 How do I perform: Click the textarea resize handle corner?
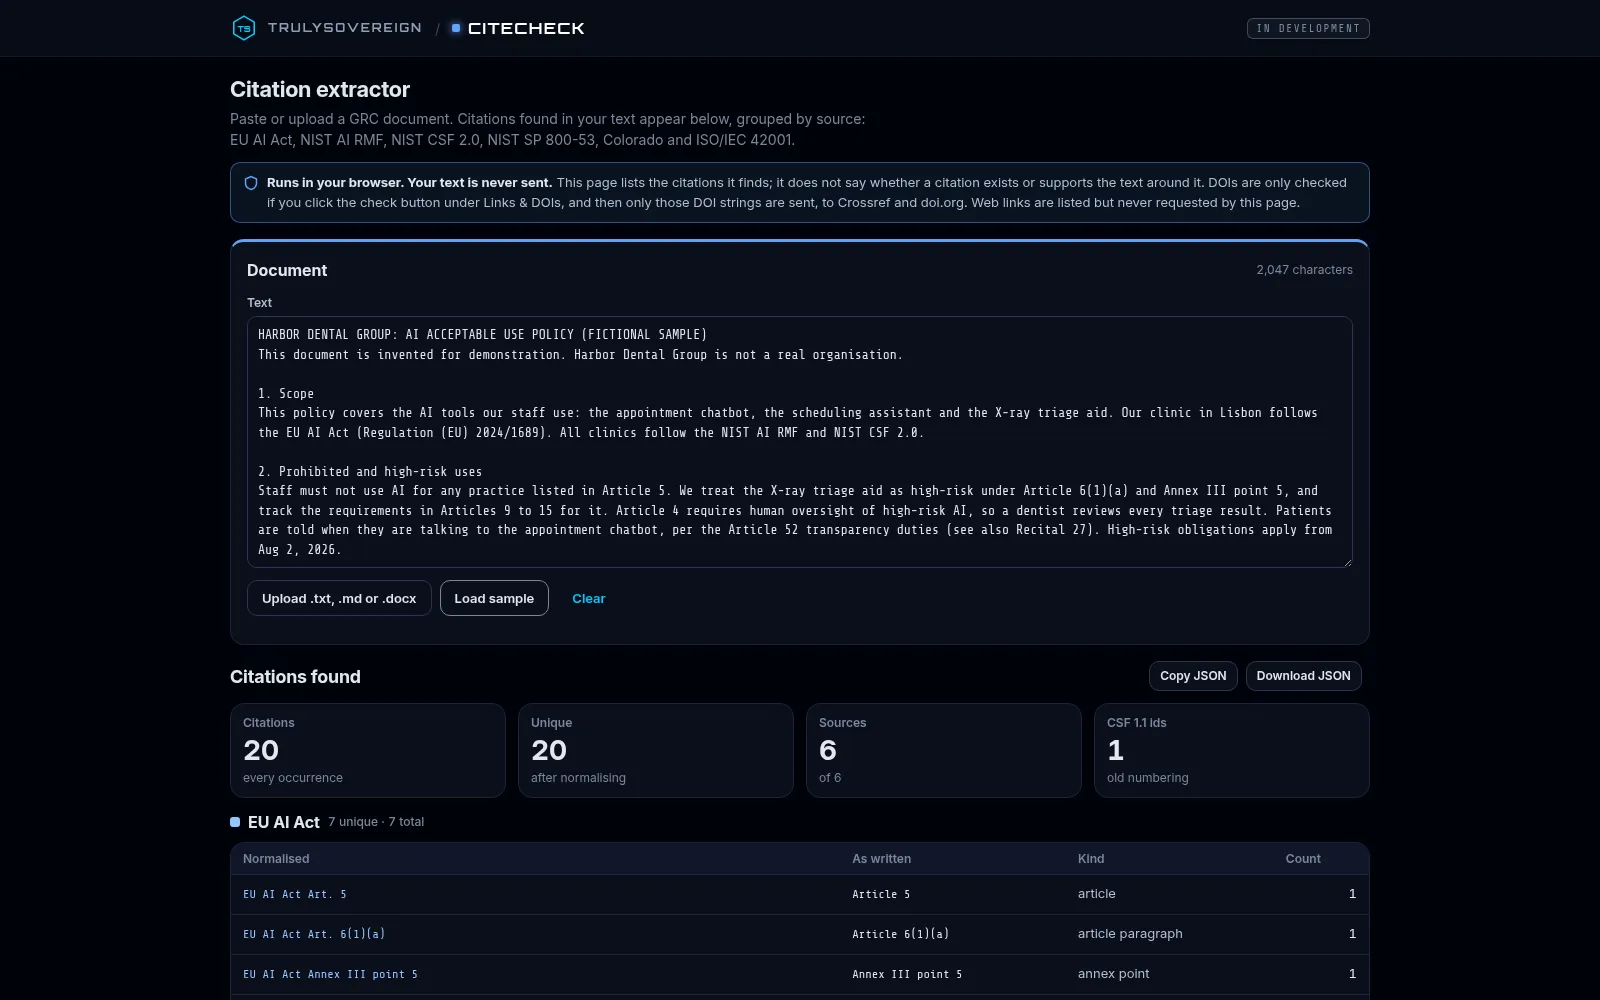point(1347,562)
